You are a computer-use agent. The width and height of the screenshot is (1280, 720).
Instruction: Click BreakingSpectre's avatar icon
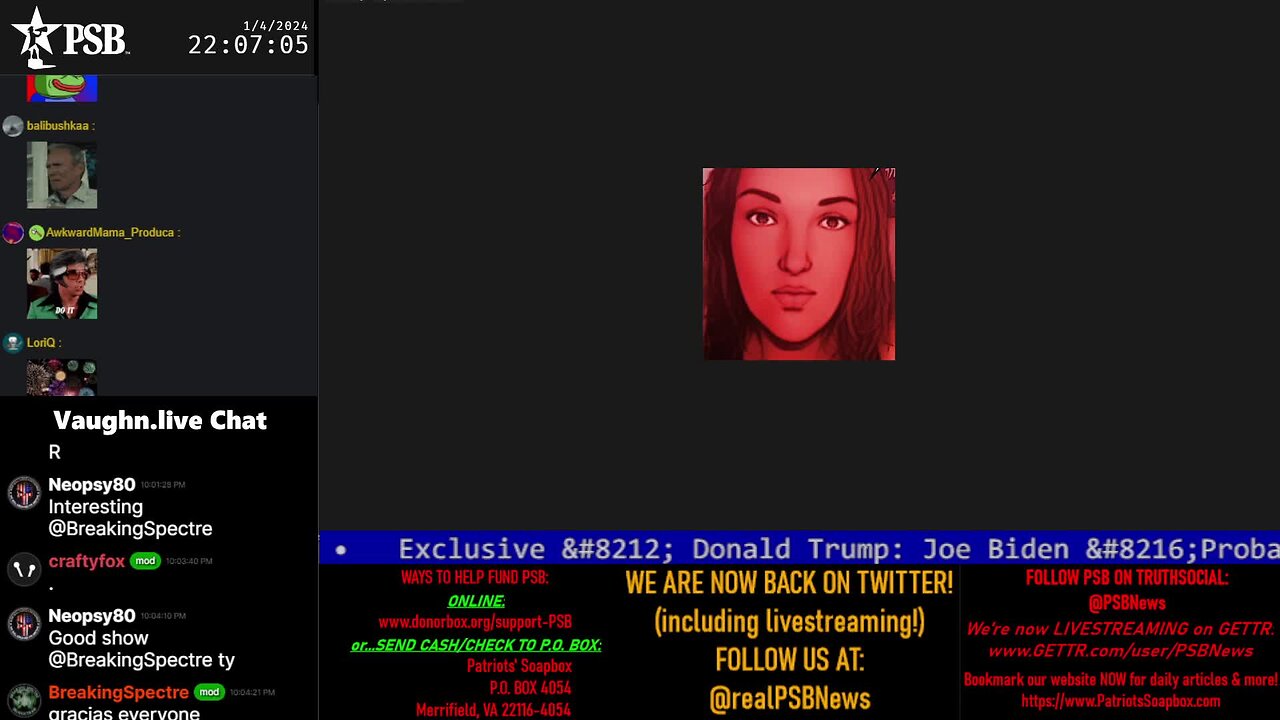[24, 700]
